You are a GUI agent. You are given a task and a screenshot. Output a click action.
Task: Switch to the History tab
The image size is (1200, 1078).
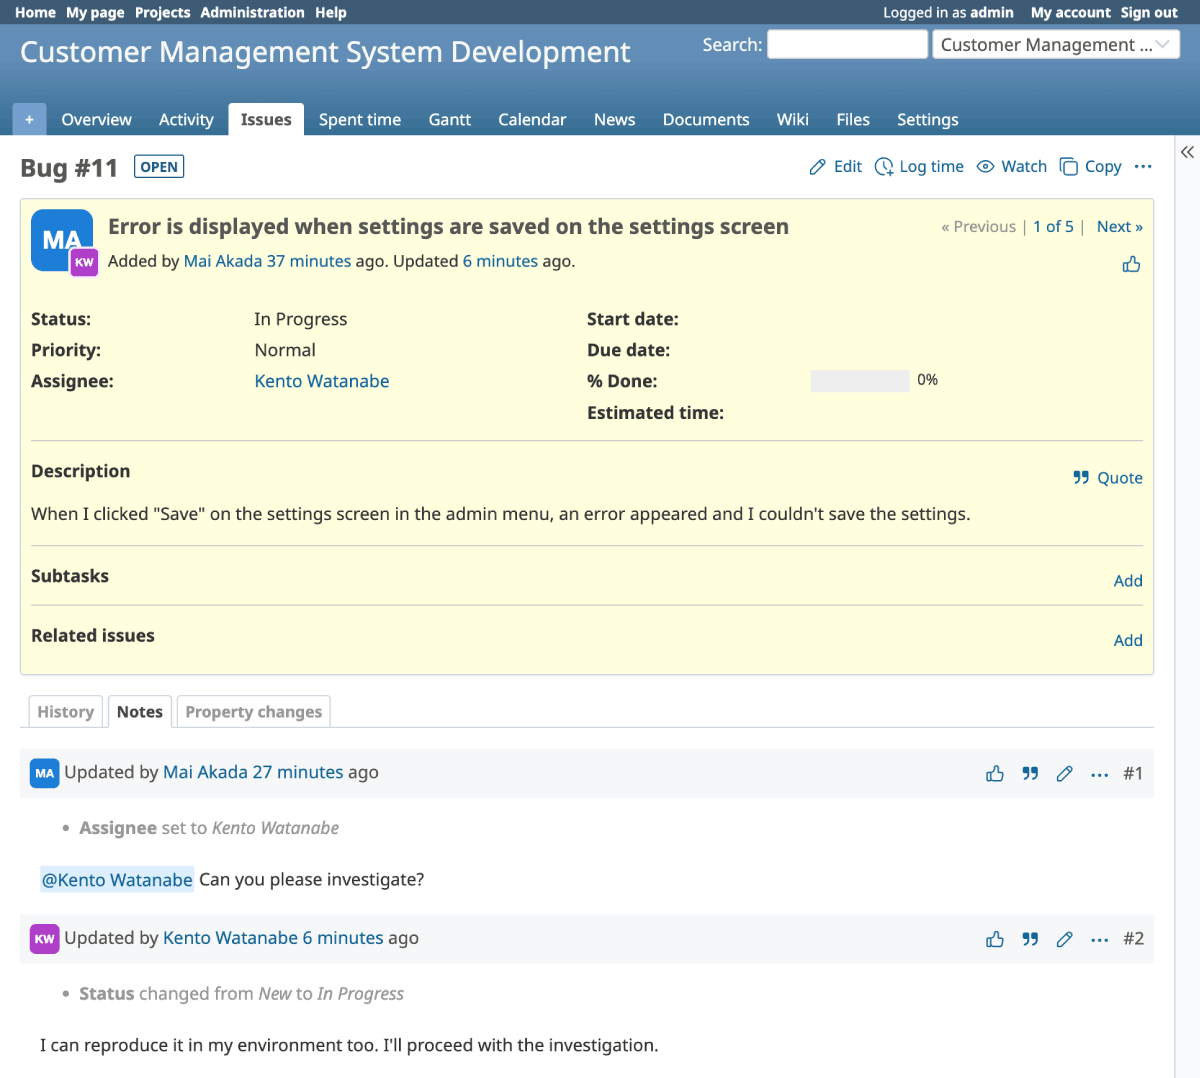(65, 712)
